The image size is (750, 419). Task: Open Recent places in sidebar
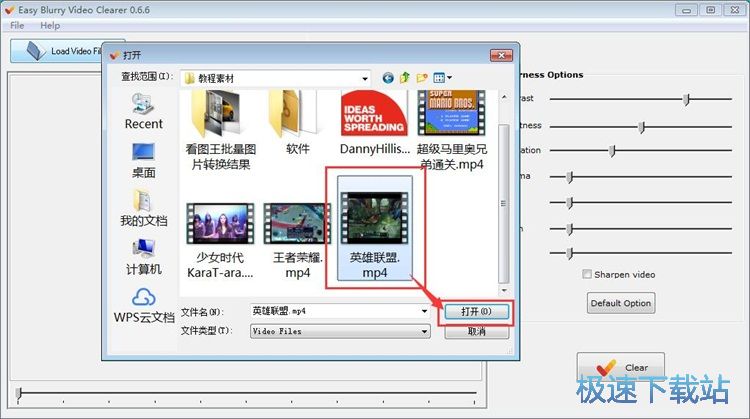143,111
